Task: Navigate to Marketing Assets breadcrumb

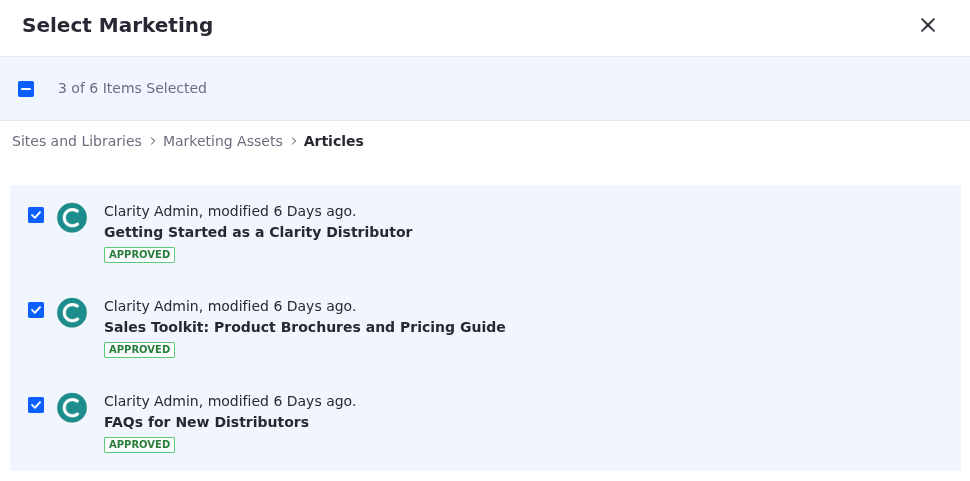Action: tap(223, 141)
